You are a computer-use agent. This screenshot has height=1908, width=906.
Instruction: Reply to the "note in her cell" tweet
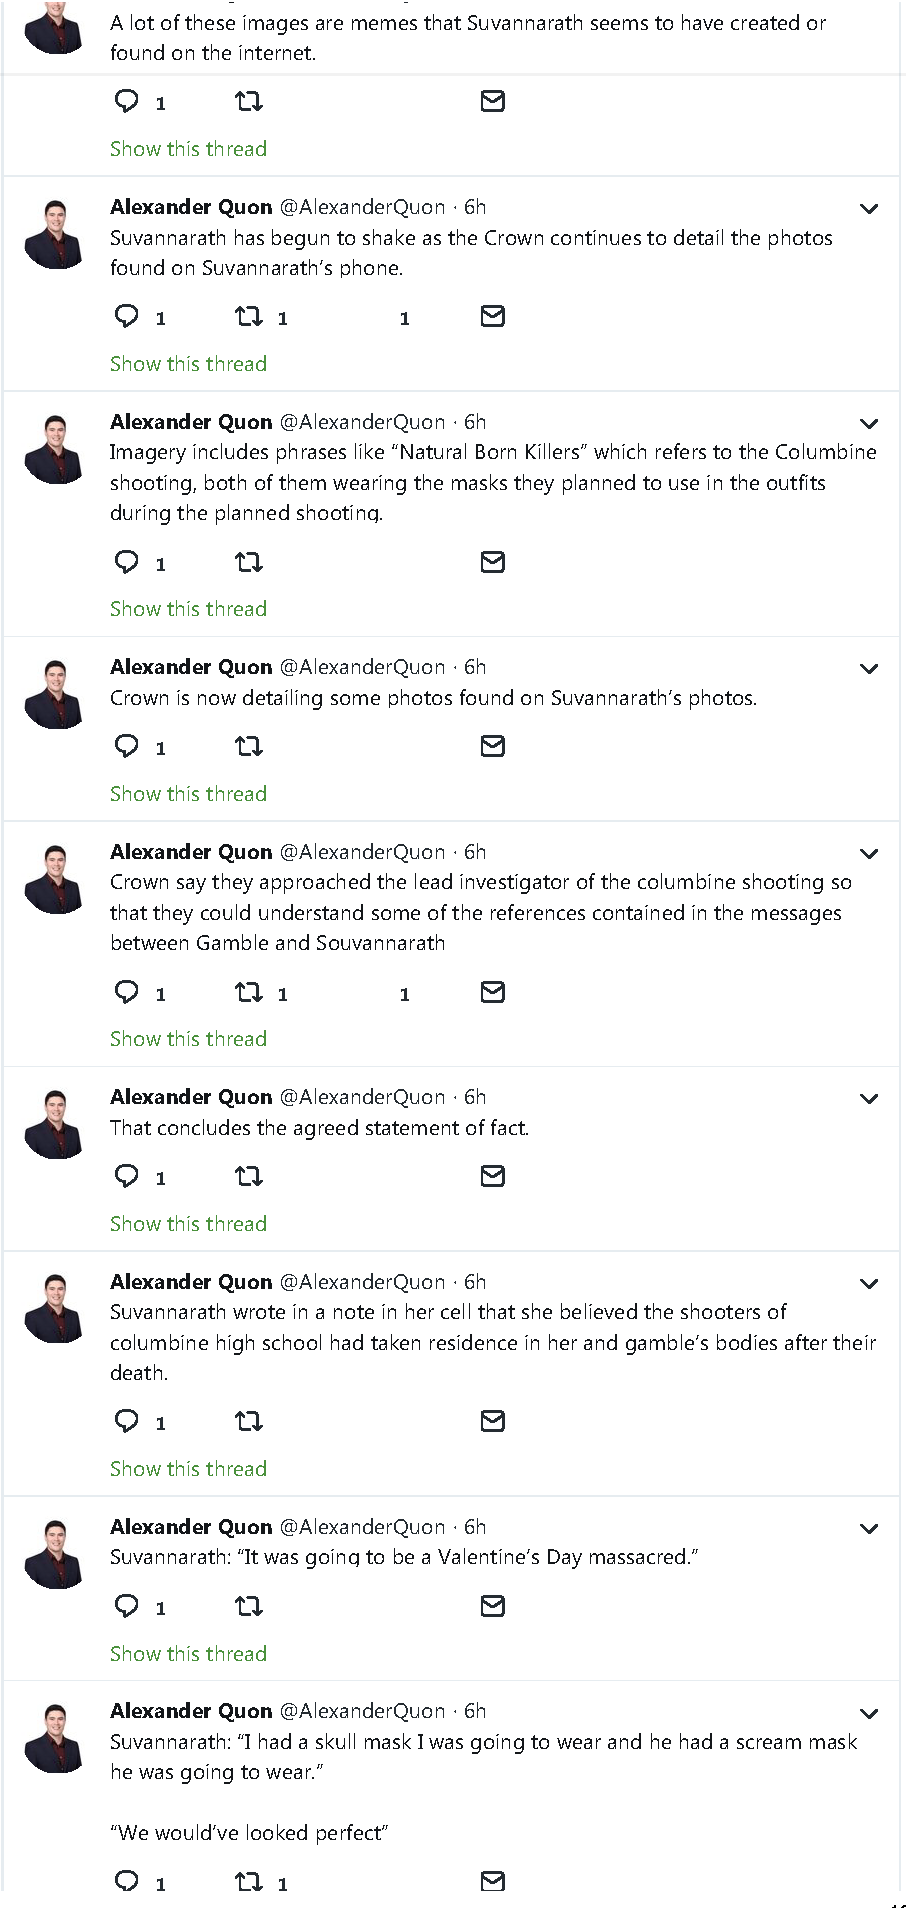click(x=127, y=1421)
